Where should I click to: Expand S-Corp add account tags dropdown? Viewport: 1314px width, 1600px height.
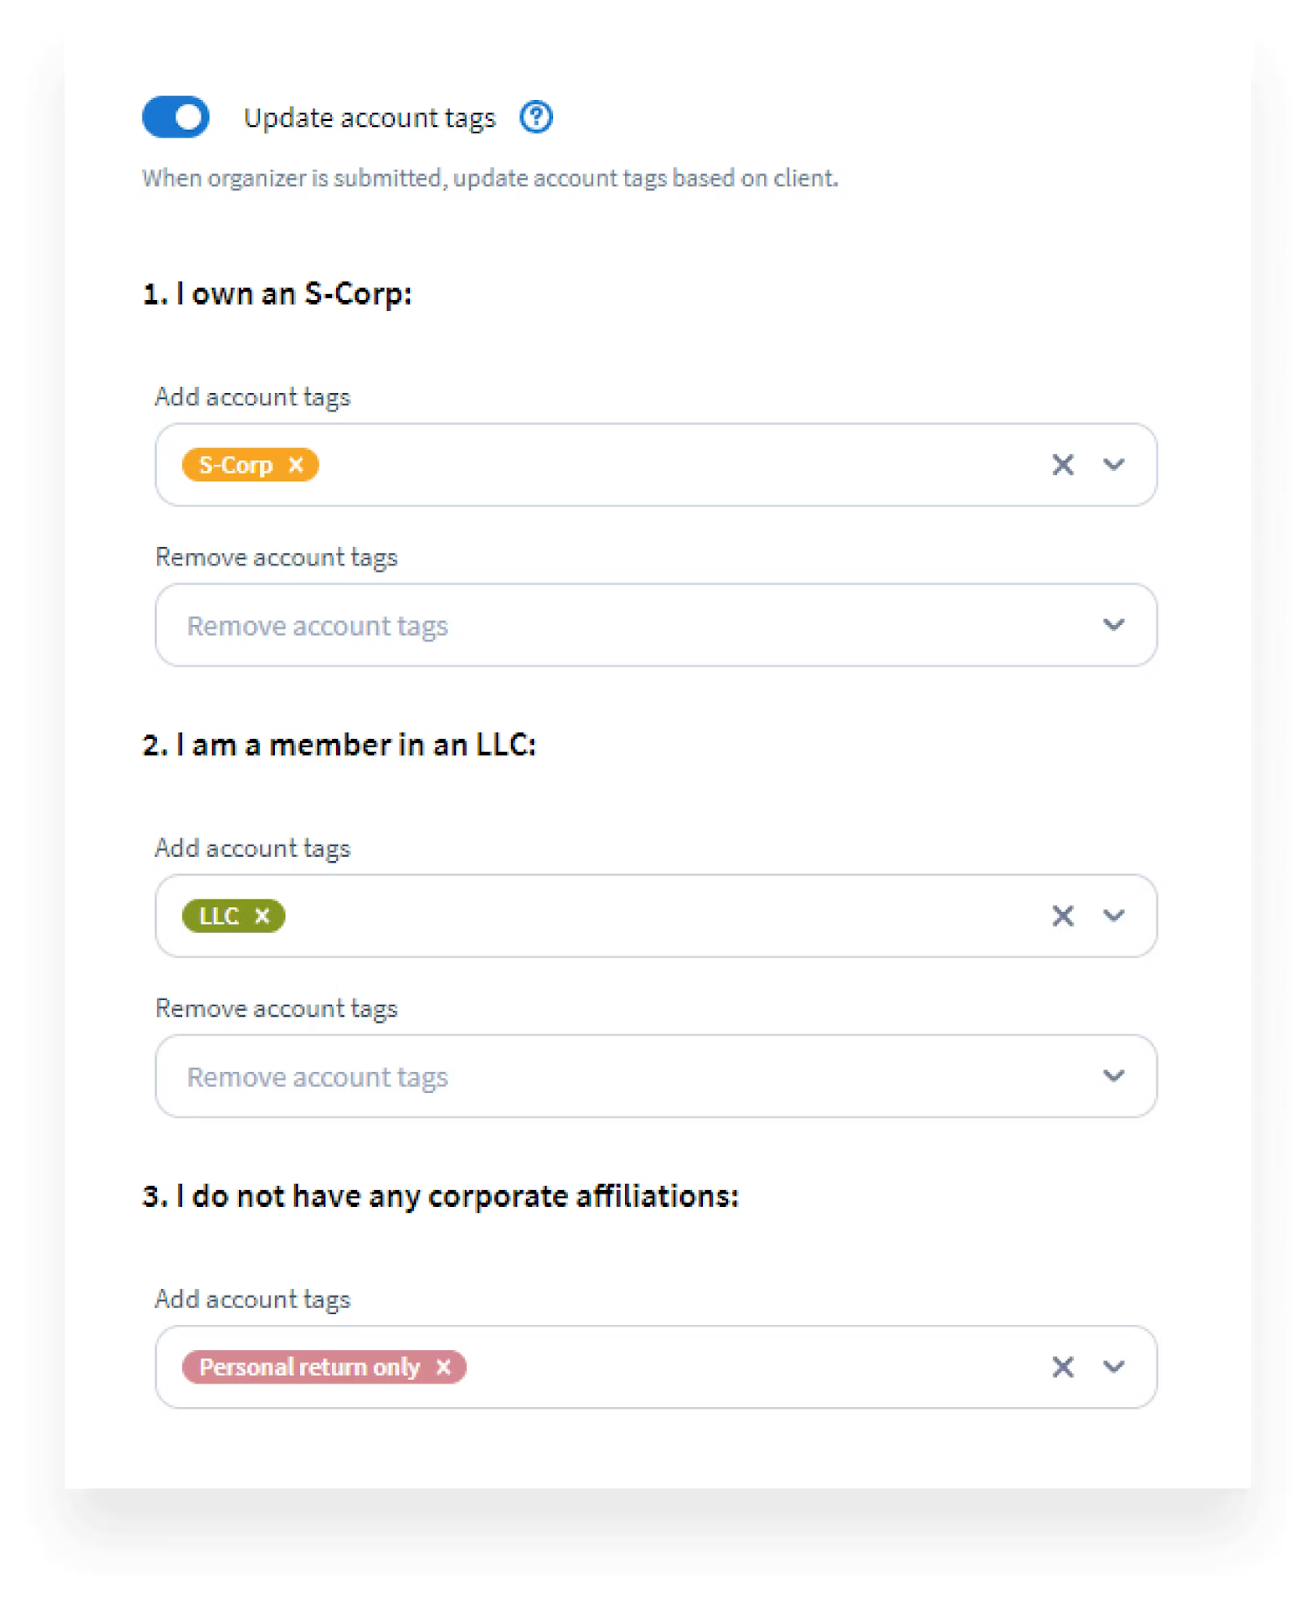pos(1114,465)
